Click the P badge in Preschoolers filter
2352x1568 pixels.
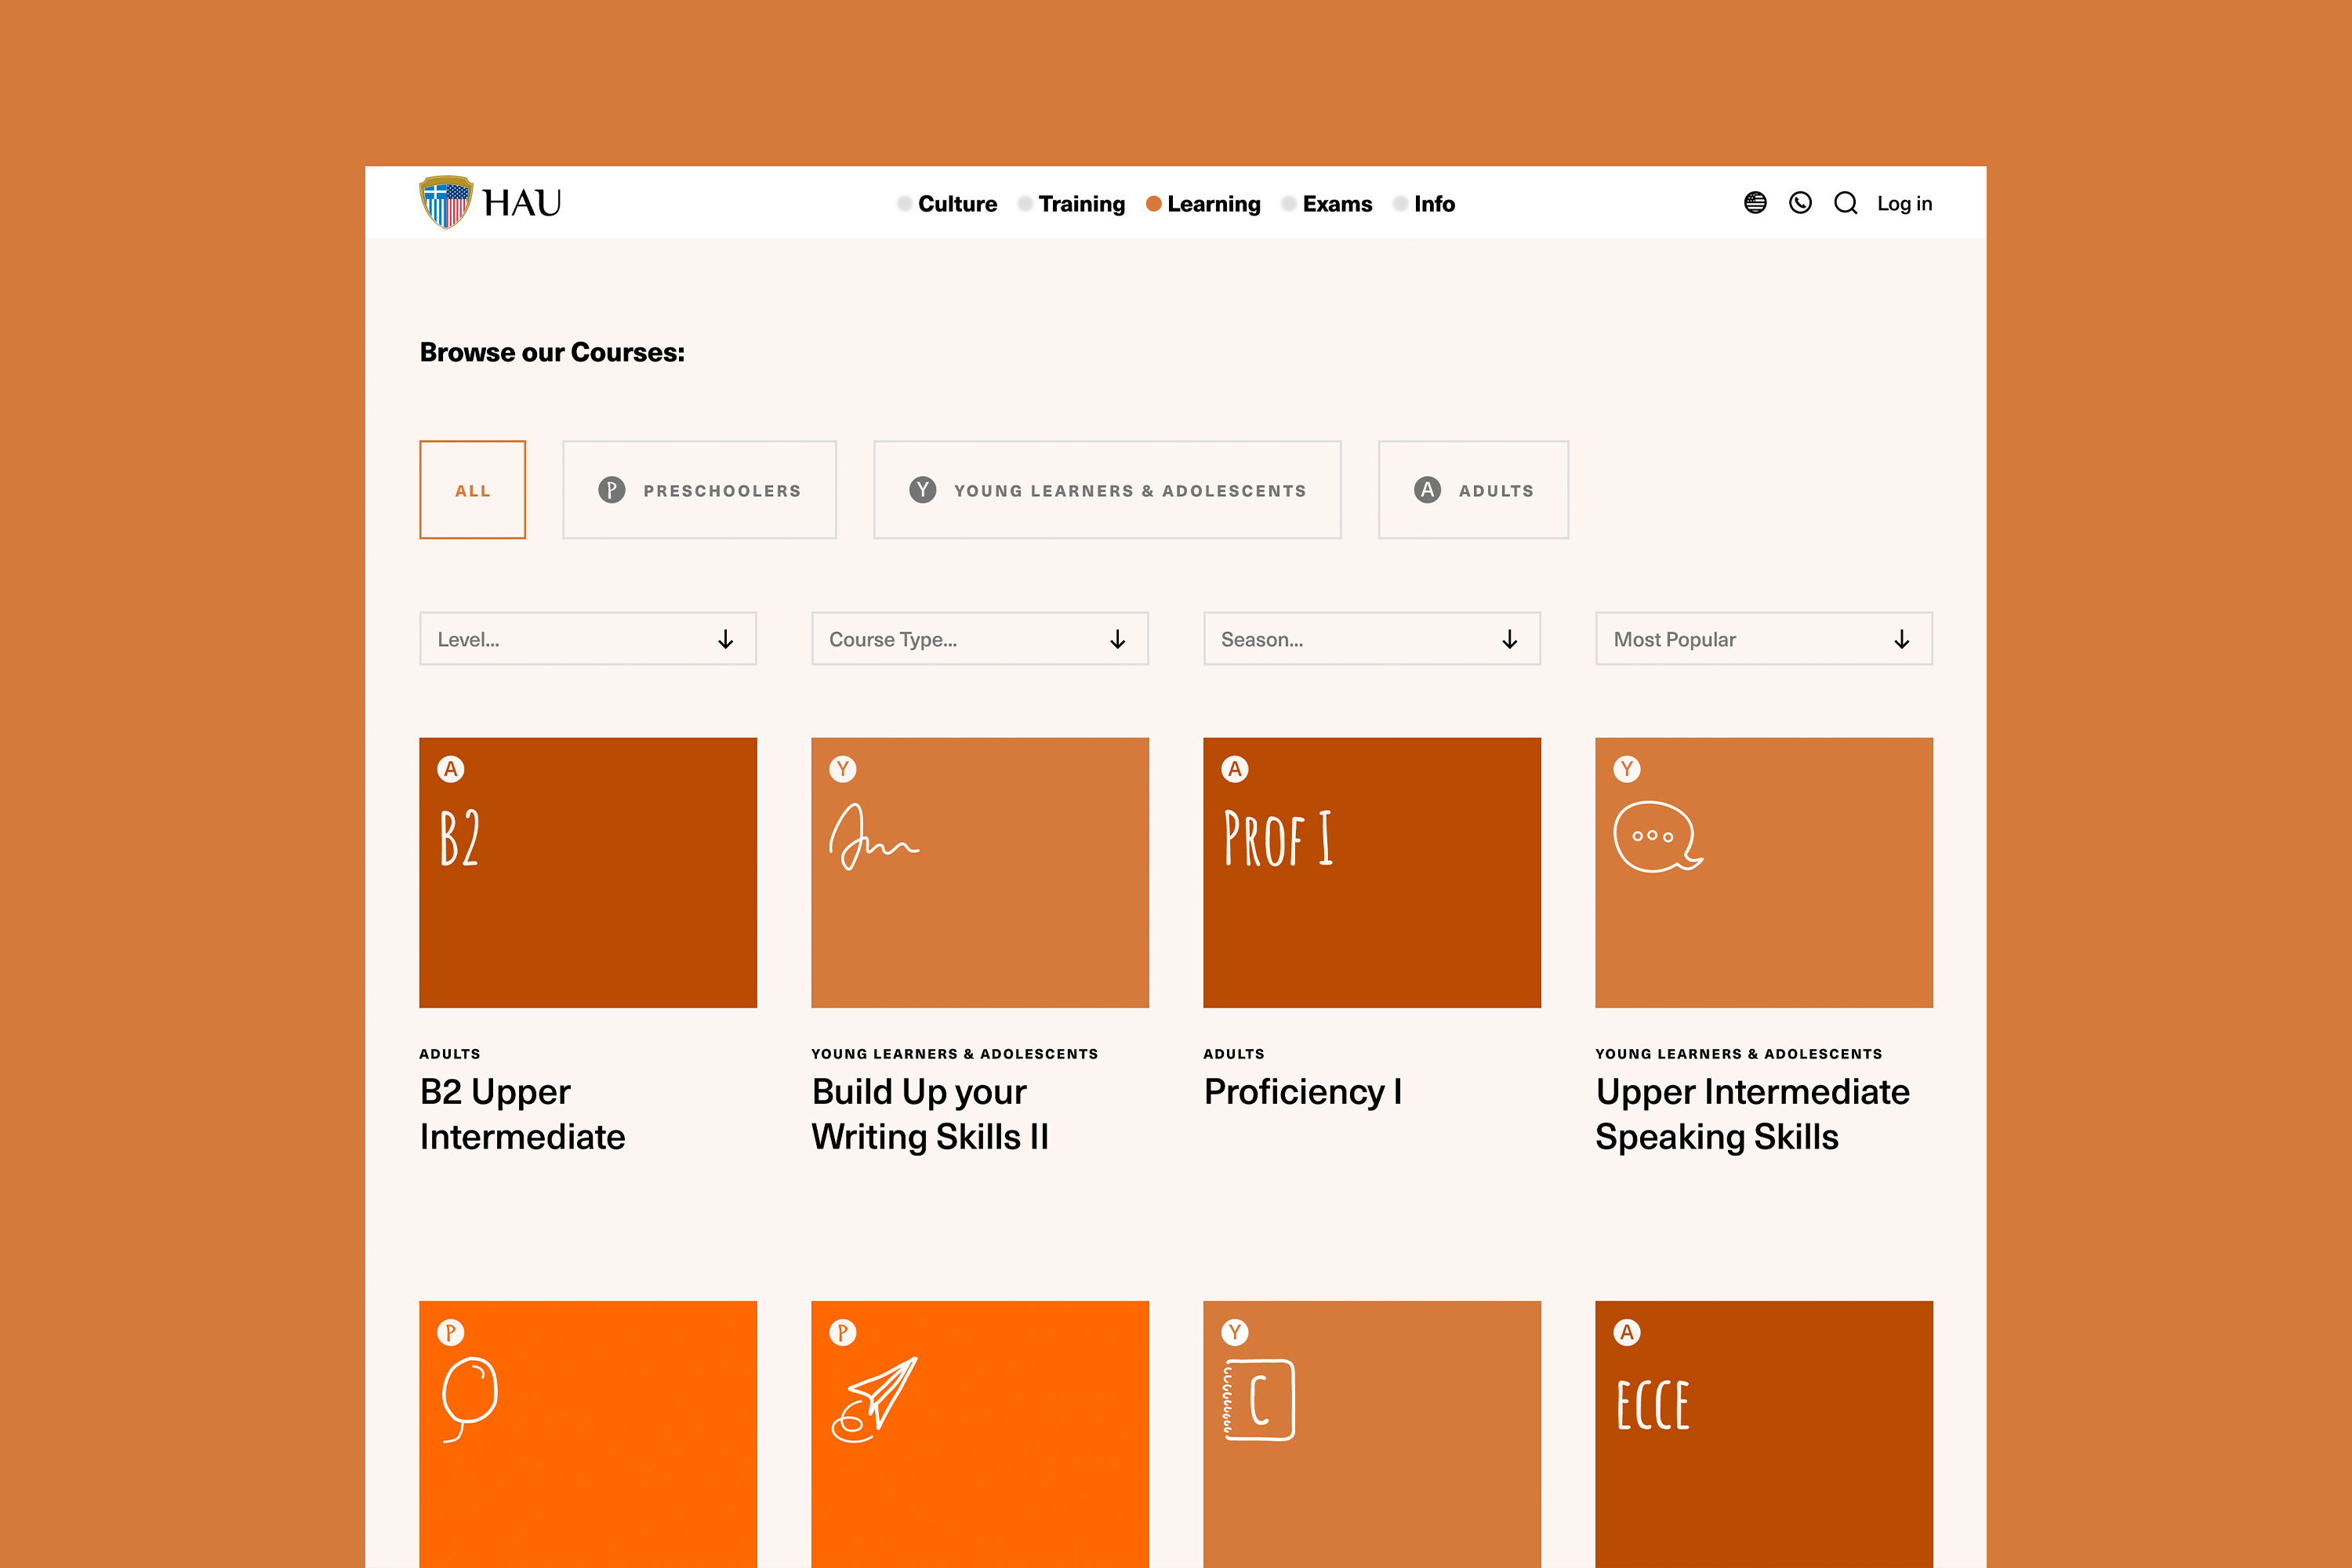[611, 490]
